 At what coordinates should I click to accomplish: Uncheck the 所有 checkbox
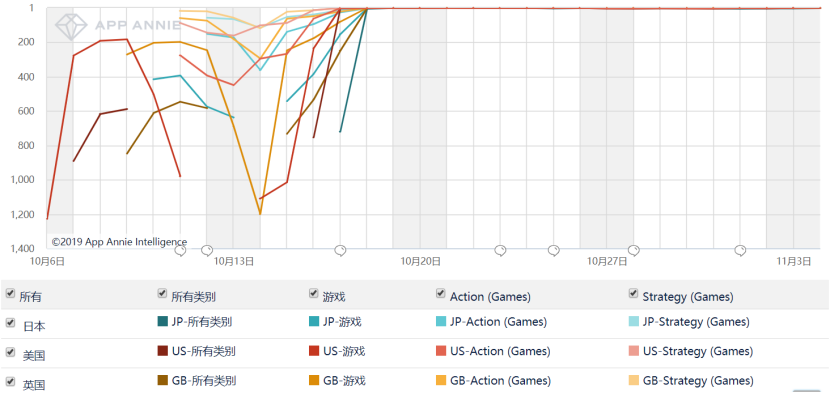[10, 294]
